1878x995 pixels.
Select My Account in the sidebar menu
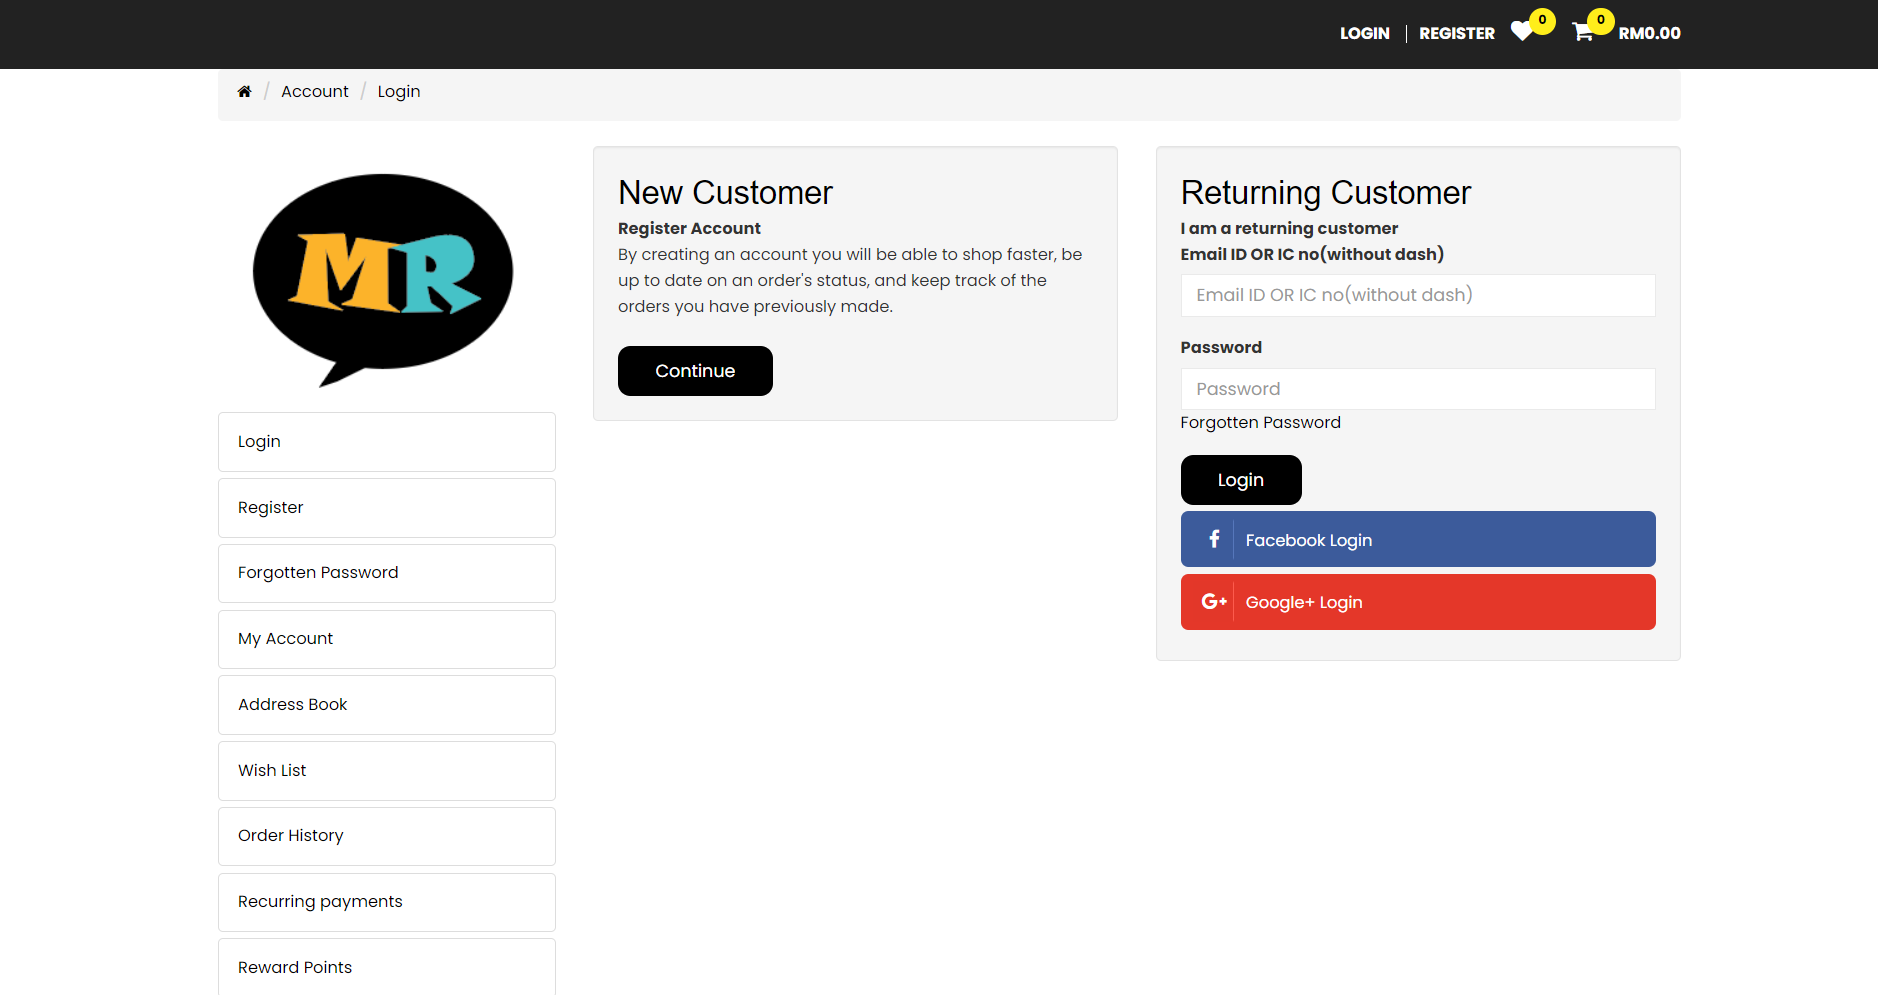click(x=386, y=639)
